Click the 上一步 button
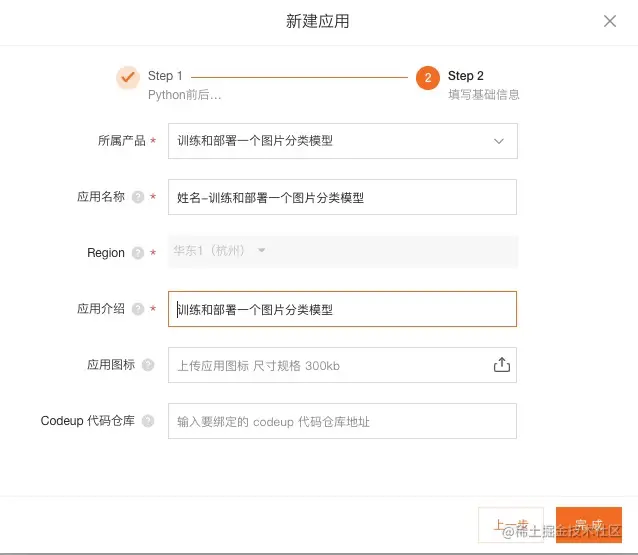Viewport: 638px width, 555px height. 511,525
